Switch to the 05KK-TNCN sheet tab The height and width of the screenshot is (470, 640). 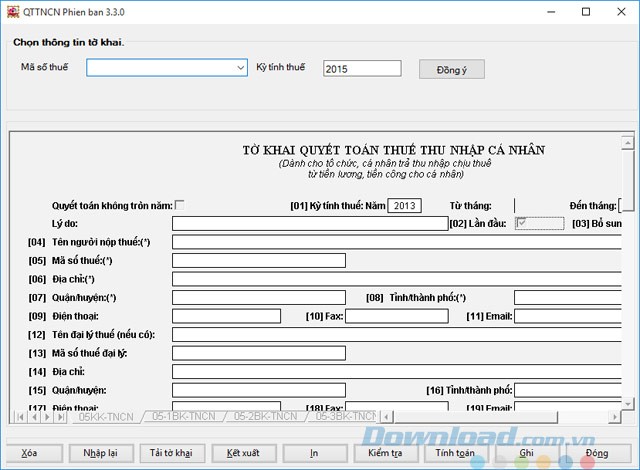(x=105, y=417)
